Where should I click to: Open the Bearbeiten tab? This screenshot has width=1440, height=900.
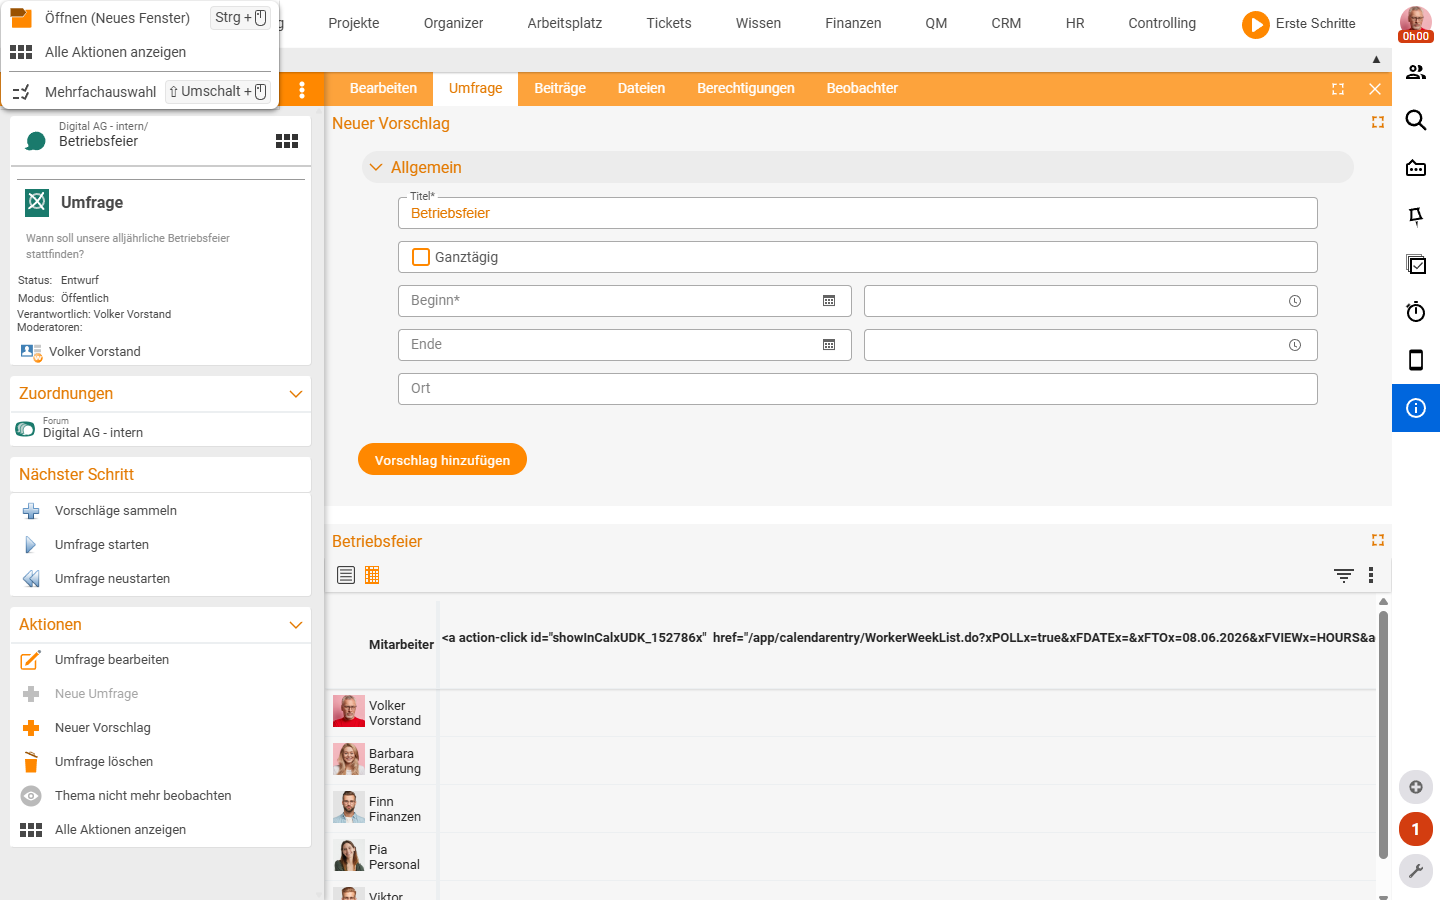click(383, 88)
